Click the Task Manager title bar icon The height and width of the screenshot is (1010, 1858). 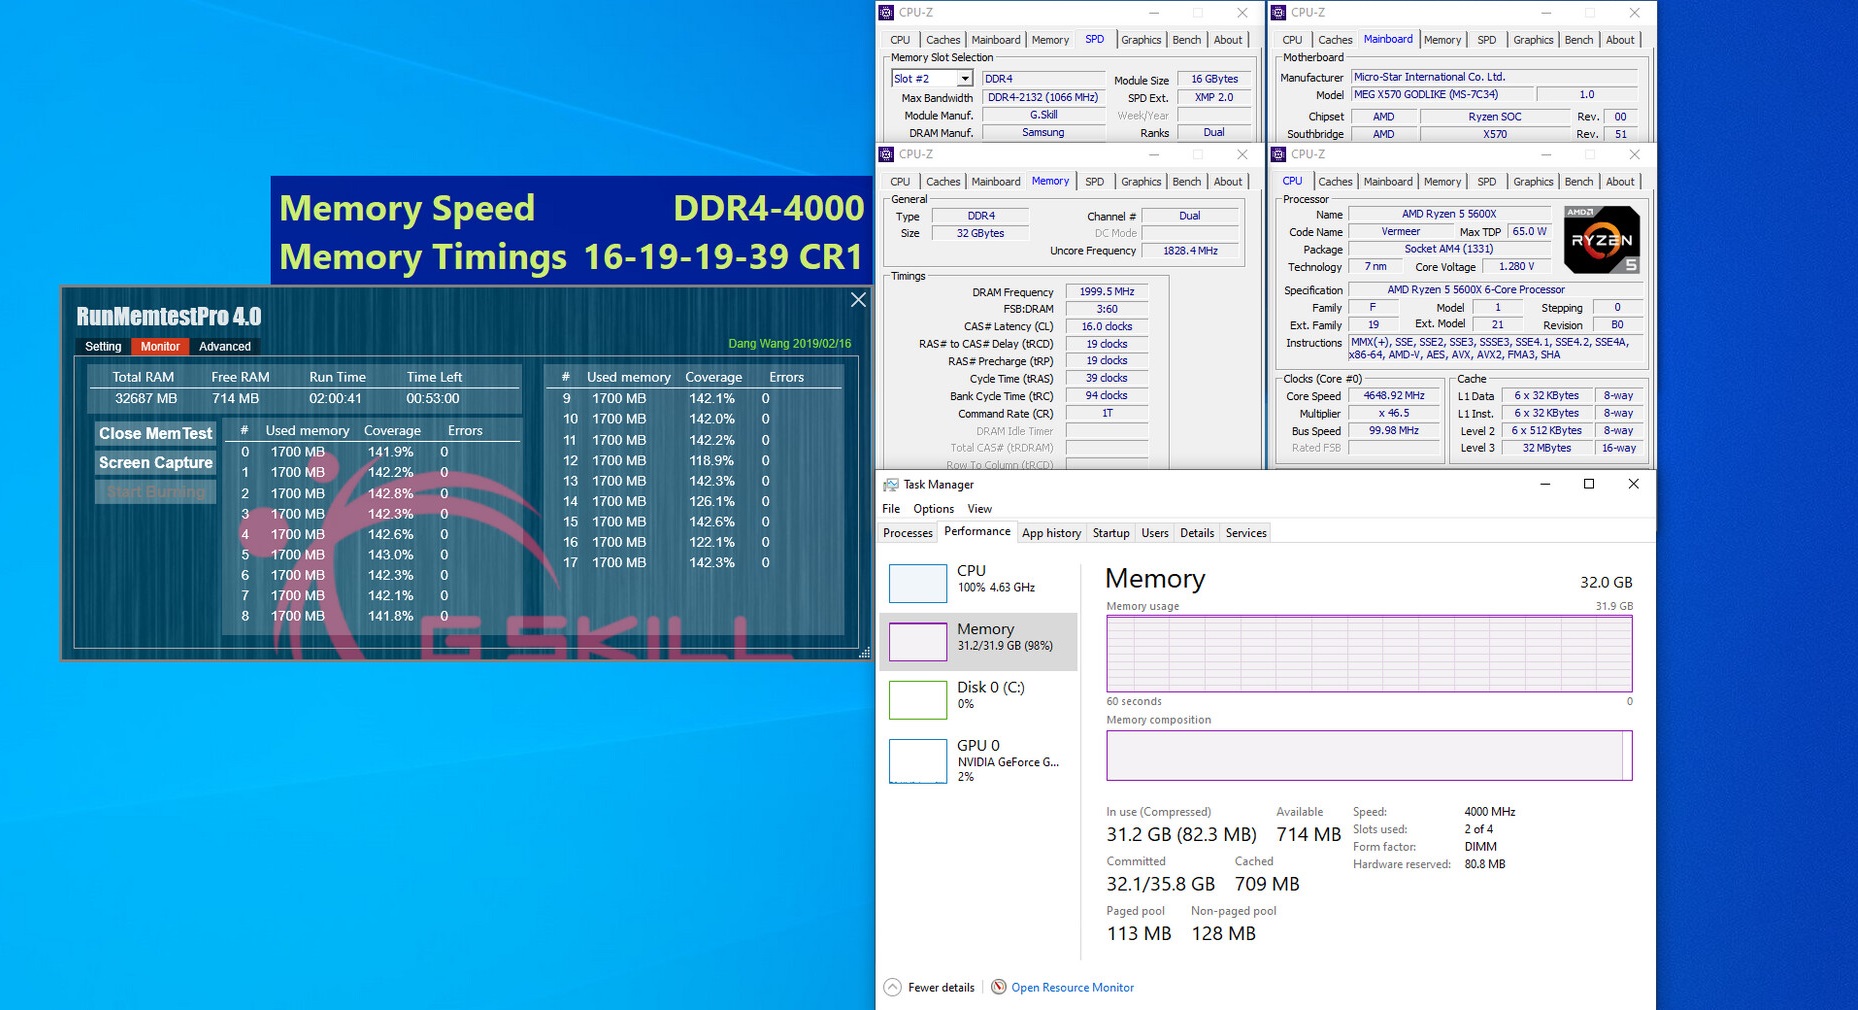point(890,485)
